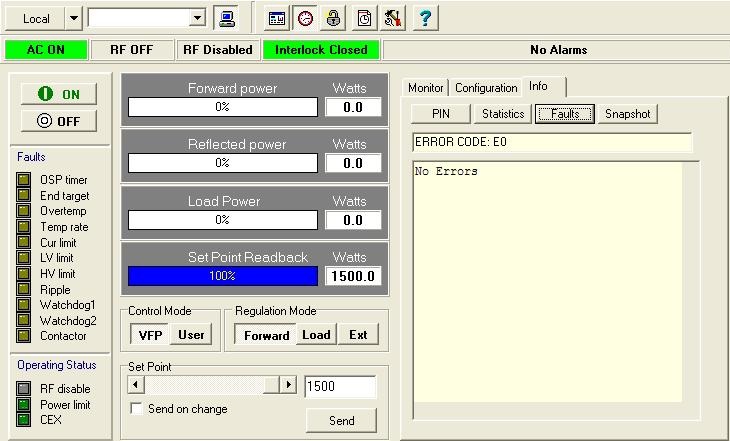Screen dimensions: 730x441
Task: Click the computer connection icon
Action: [x=227, y=18]
